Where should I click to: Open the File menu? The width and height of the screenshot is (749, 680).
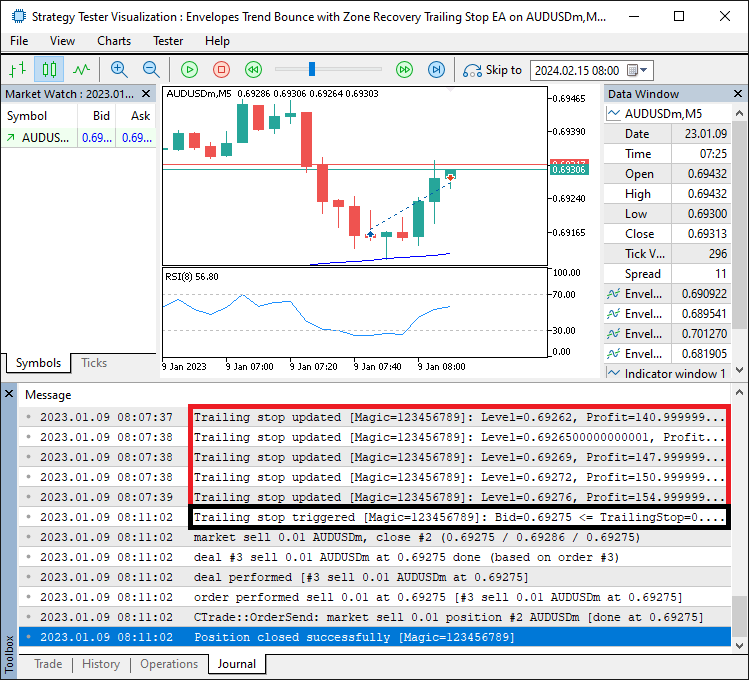[x=19, y=41]
